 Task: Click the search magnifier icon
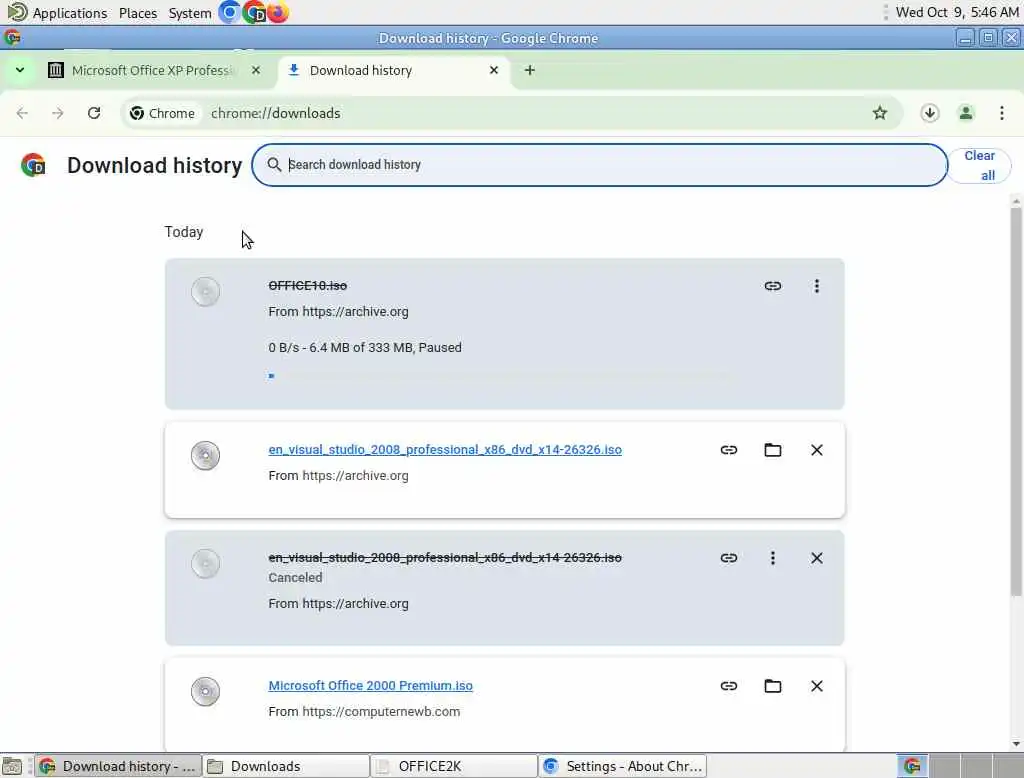tap(274, 165)
